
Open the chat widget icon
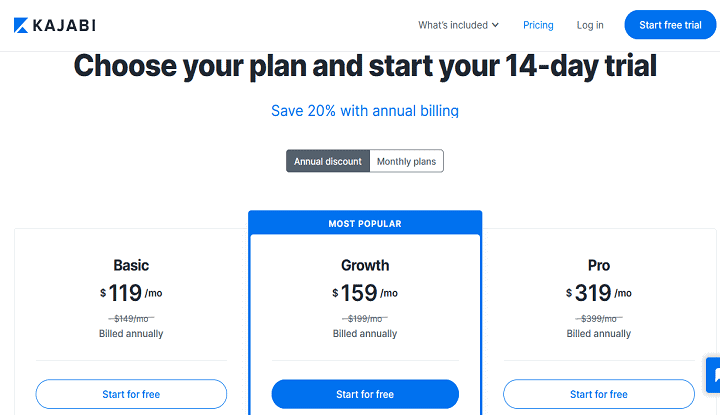714,375
